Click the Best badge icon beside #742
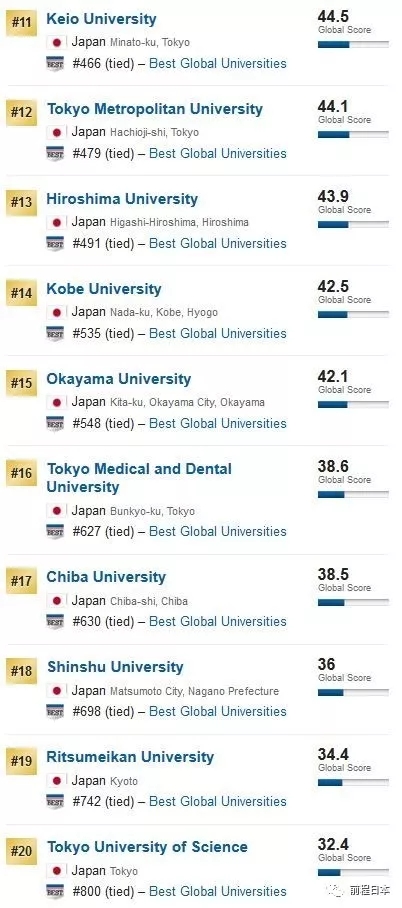Screen dimensions: 402x908 (55, 801)
